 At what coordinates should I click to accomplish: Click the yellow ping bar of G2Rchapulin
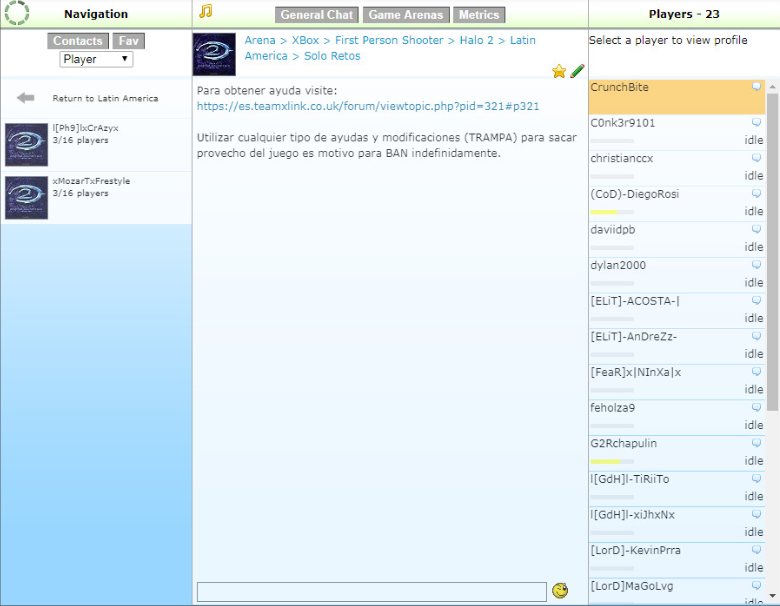click(x=605, y=461)
